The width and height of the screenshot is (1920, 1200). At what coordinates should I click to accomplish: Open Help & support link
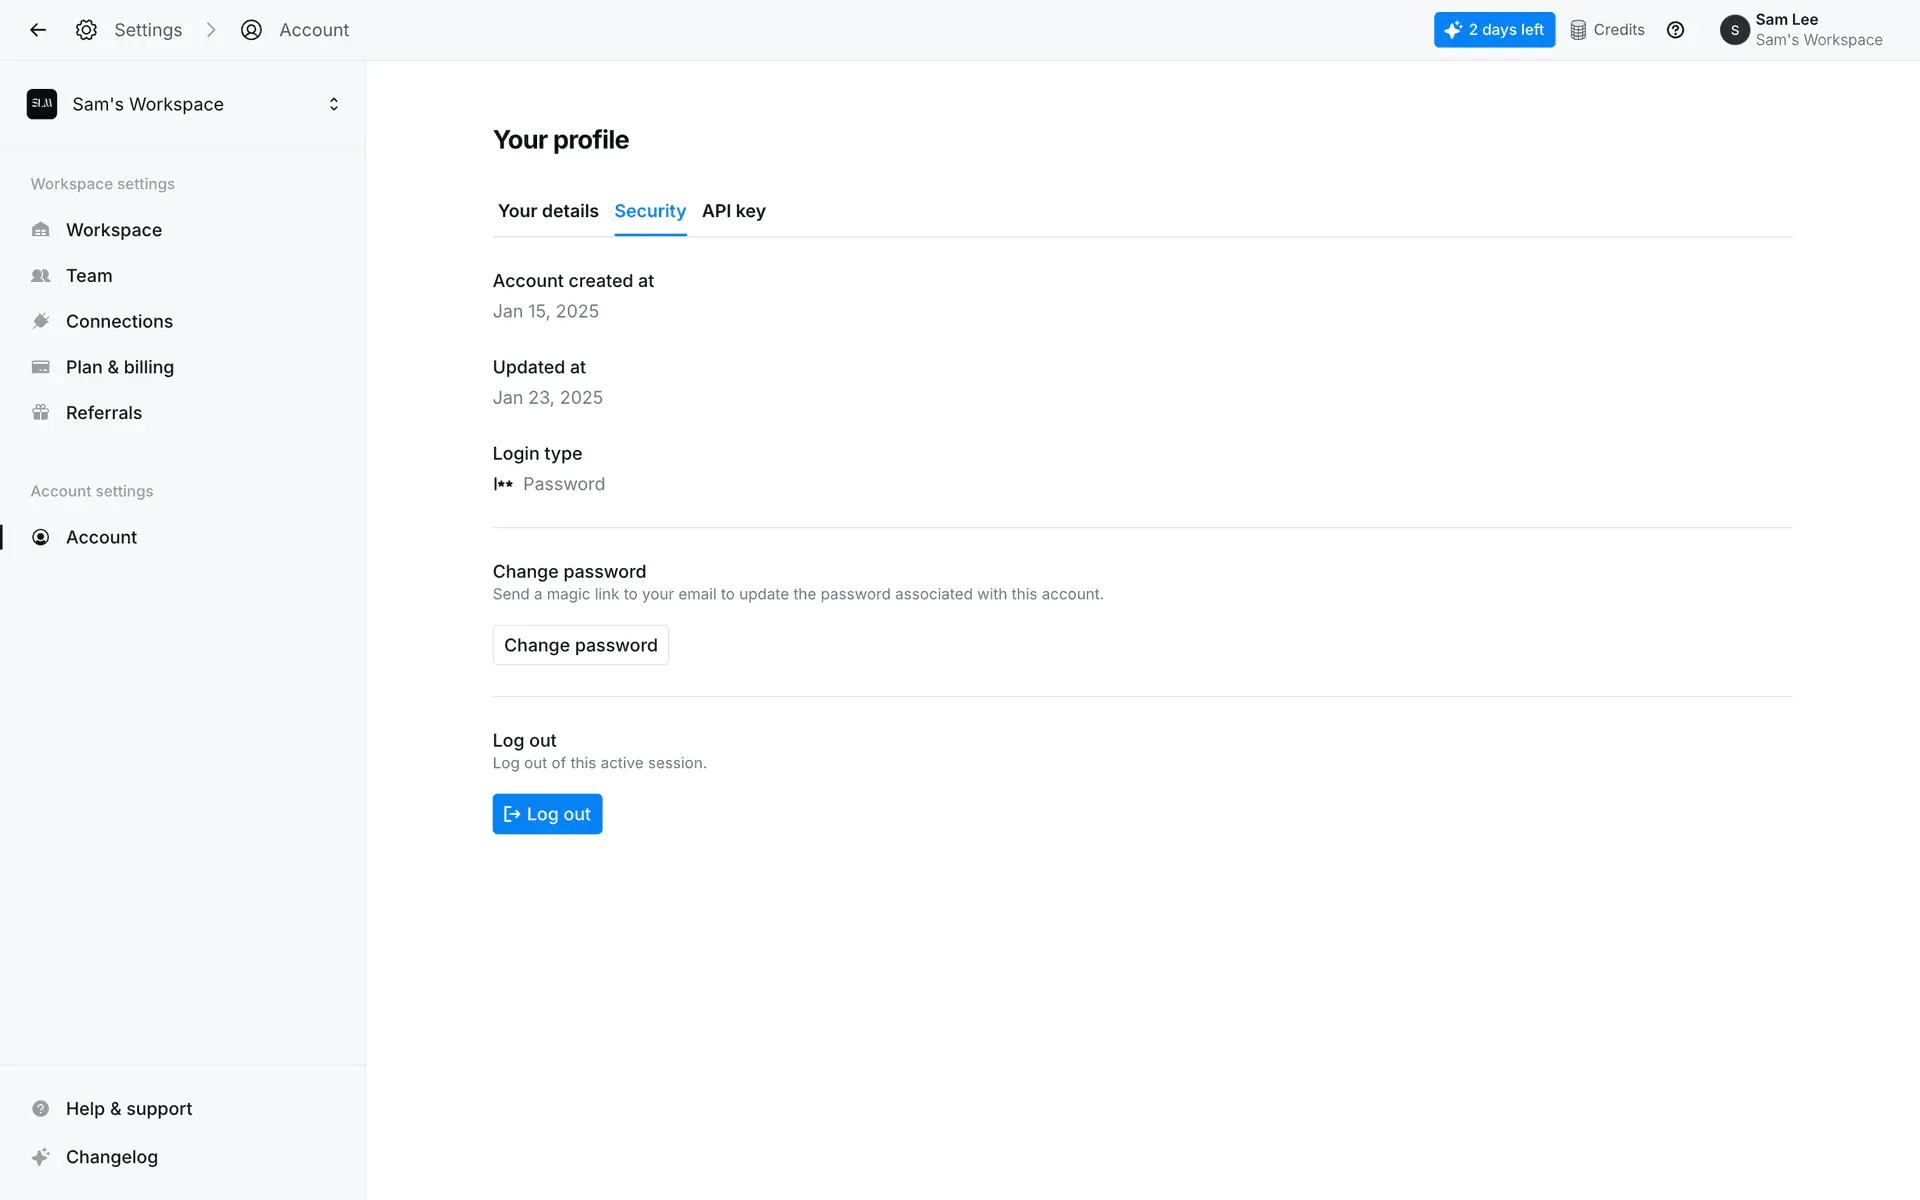click(x=129, y=1109)
